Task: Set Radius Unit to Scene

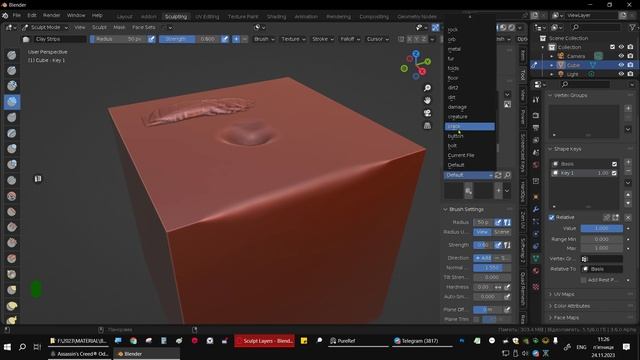Action: tap(502, 232)
